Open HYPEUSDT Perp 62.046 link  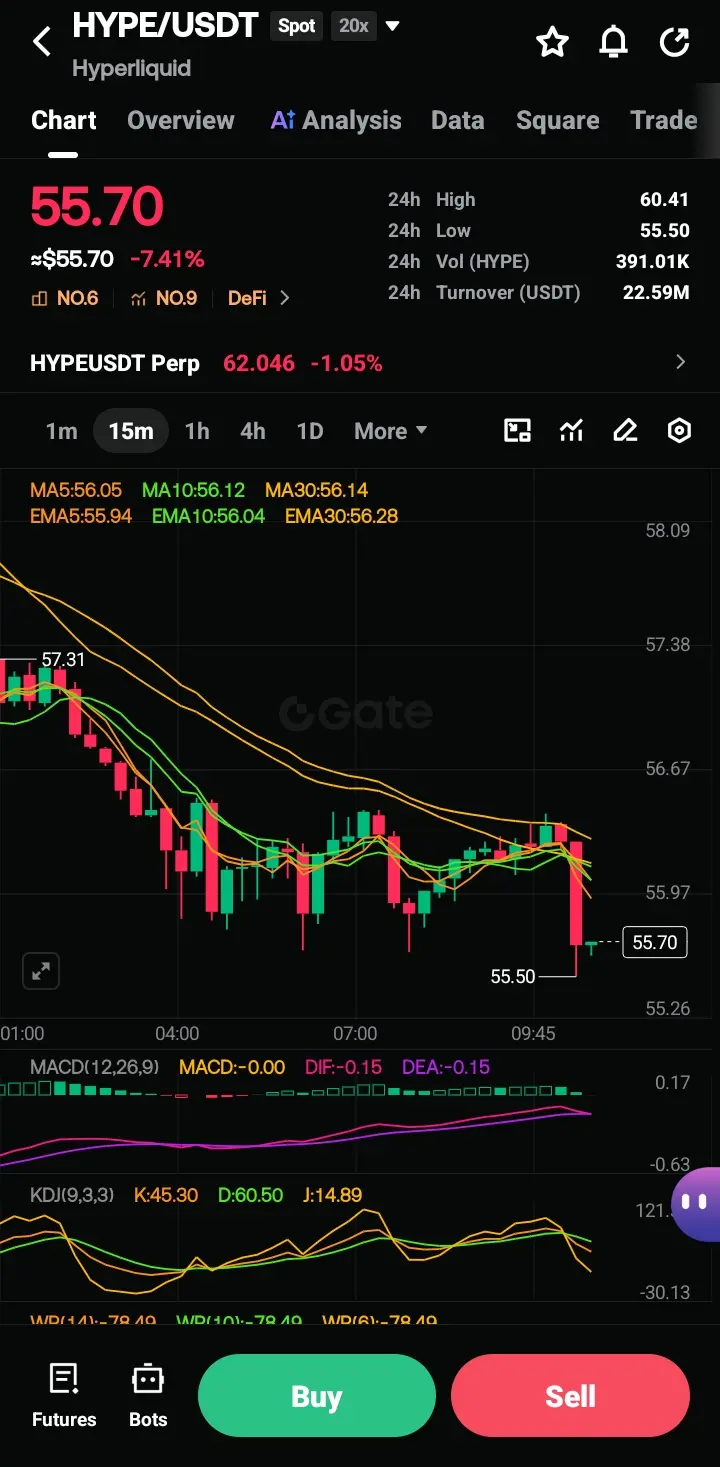(206, 363)
